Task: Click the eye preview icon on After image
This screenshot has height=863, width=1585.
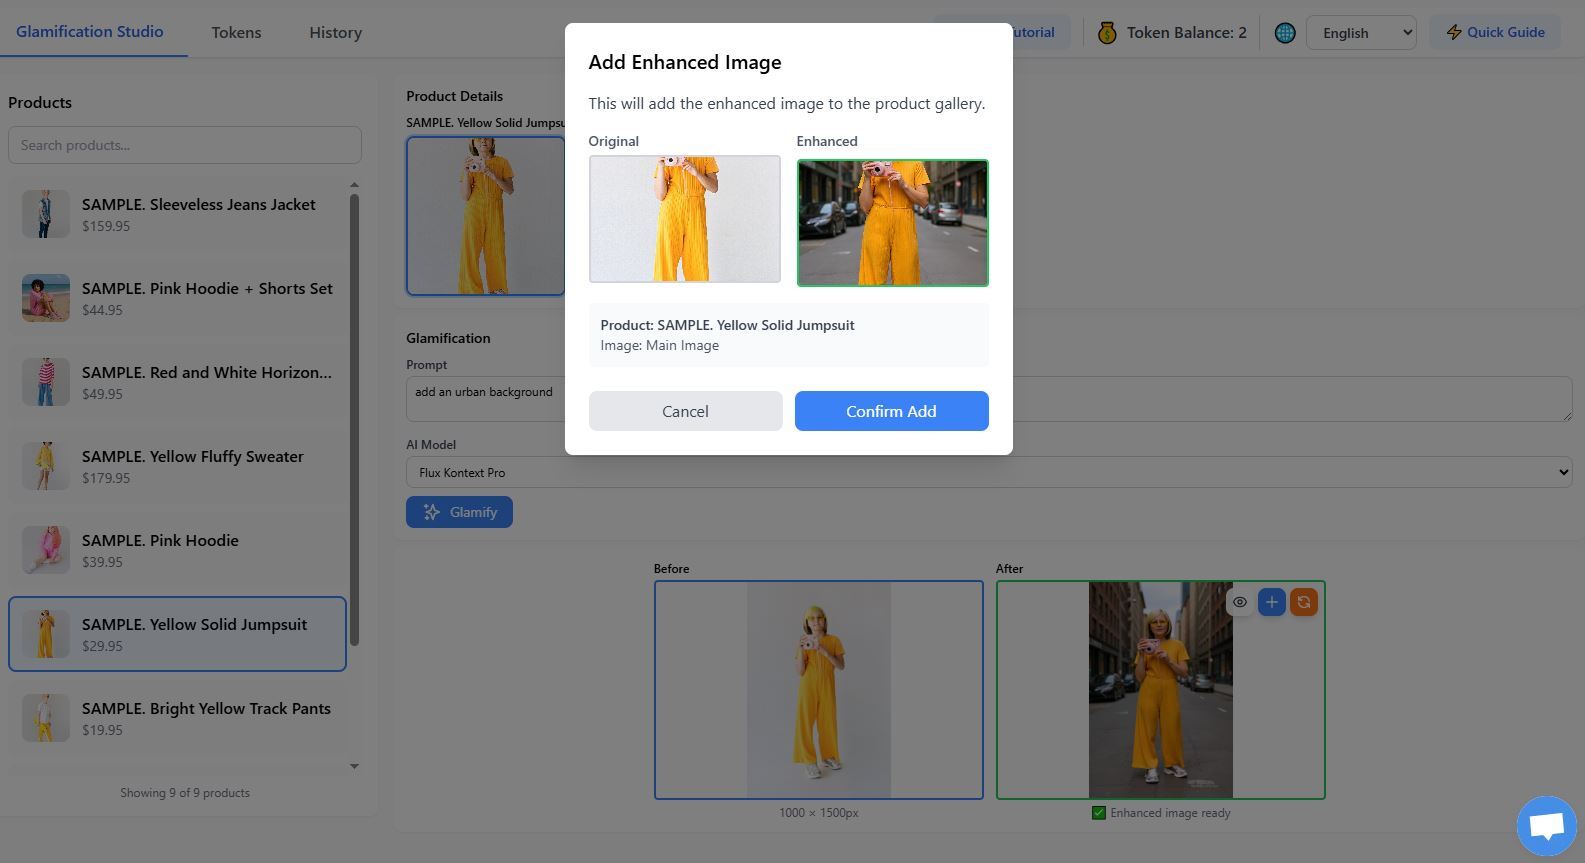Action: [1239, 602]
